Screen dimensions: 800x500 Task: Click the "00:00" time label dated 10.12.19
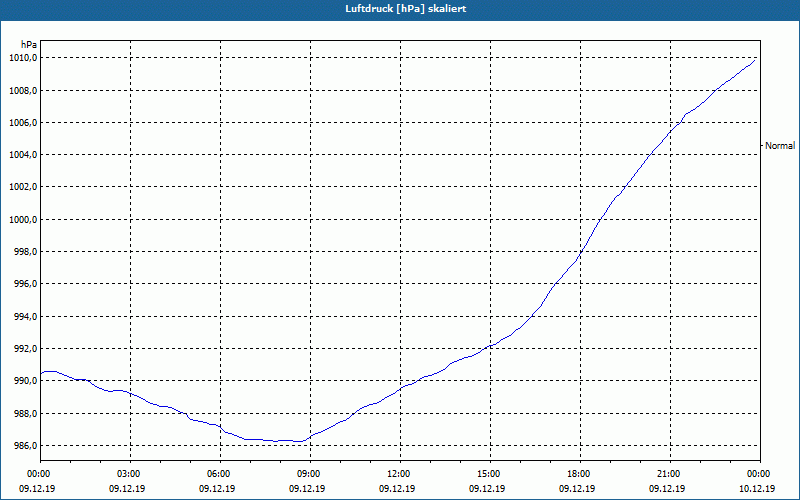tap(760, 474)
